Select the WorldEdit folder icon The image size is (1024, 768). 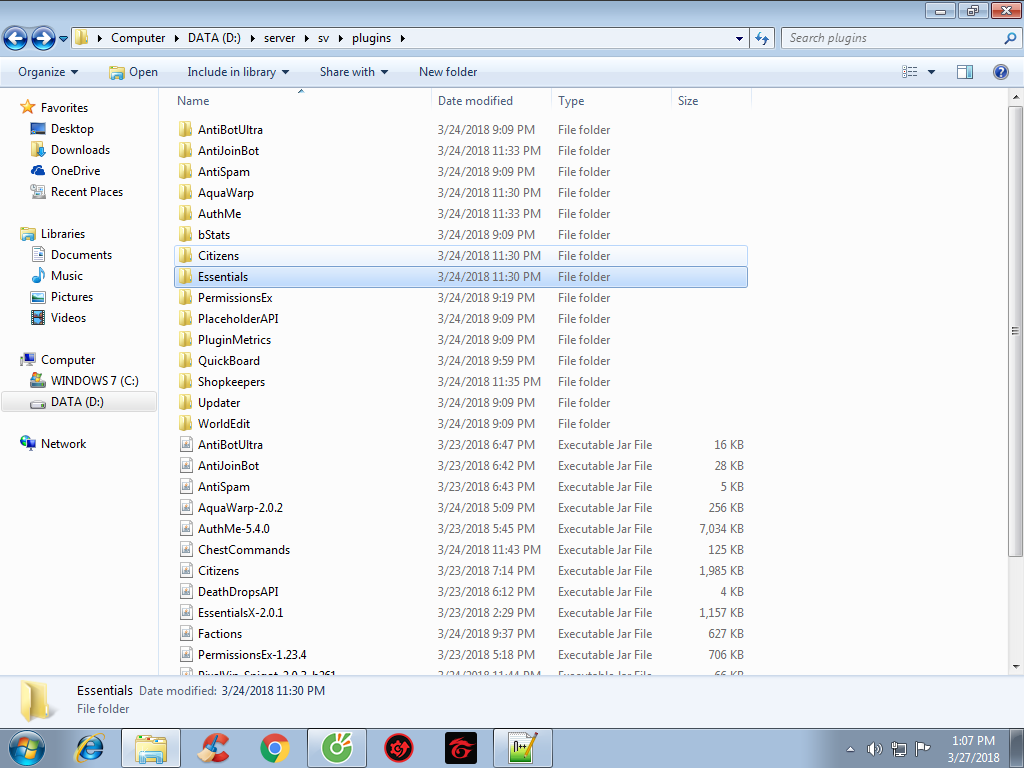click(186, 423)
